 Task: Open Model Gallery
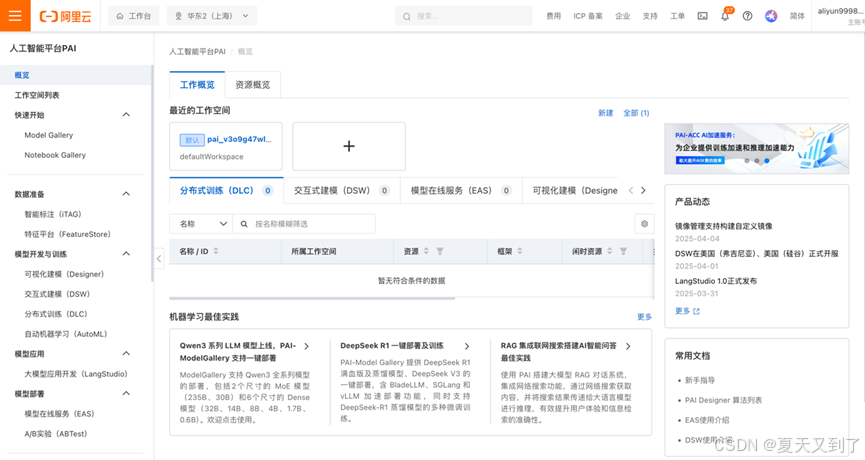(x=49, y=135)
